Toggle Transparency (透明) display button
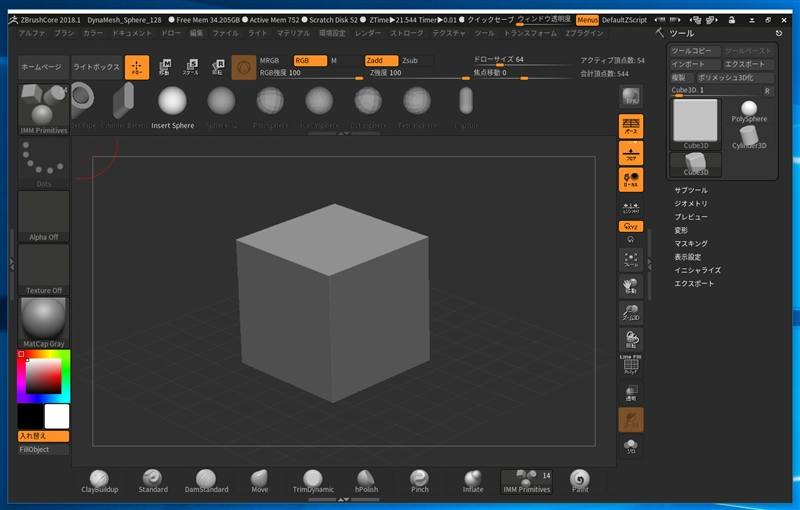This screenshot has height=510, width=800. 631,392
